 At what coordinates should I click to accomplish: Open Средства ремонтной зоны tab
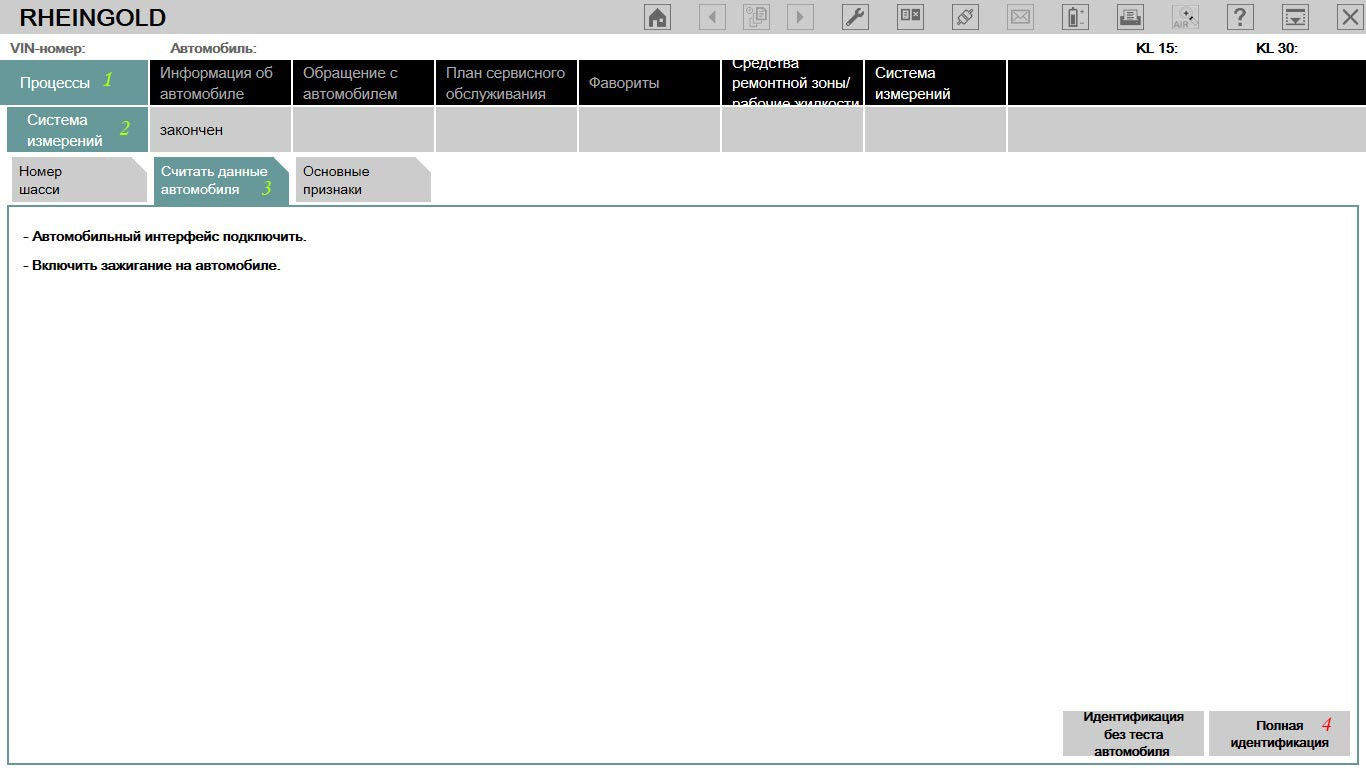pos(792,82)
